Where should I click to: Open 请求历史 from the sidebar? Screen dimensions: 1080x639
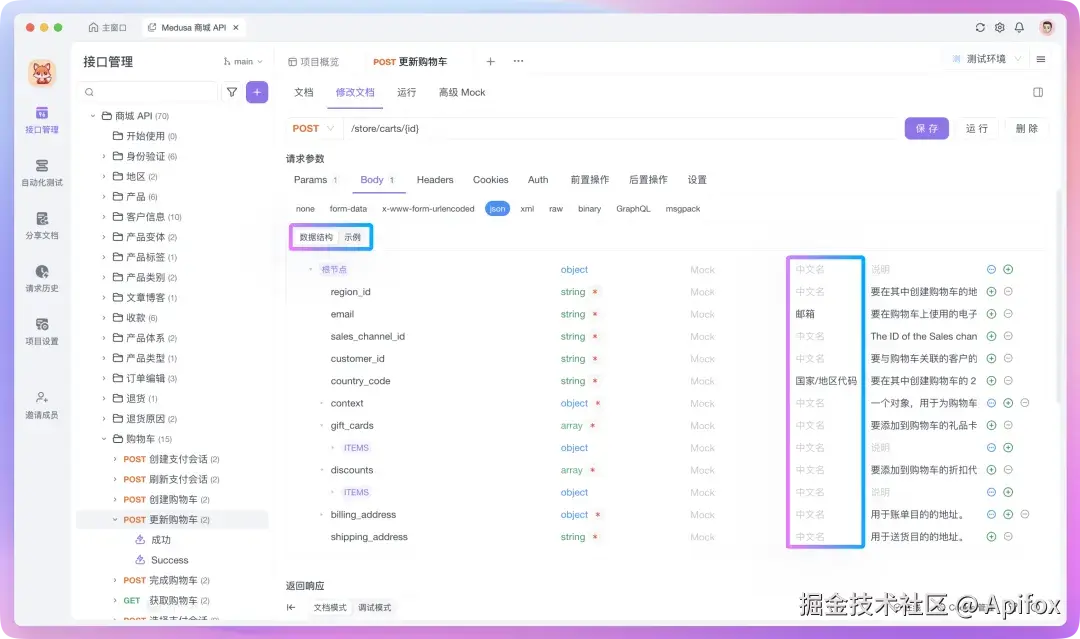click(x=41, y=278)
